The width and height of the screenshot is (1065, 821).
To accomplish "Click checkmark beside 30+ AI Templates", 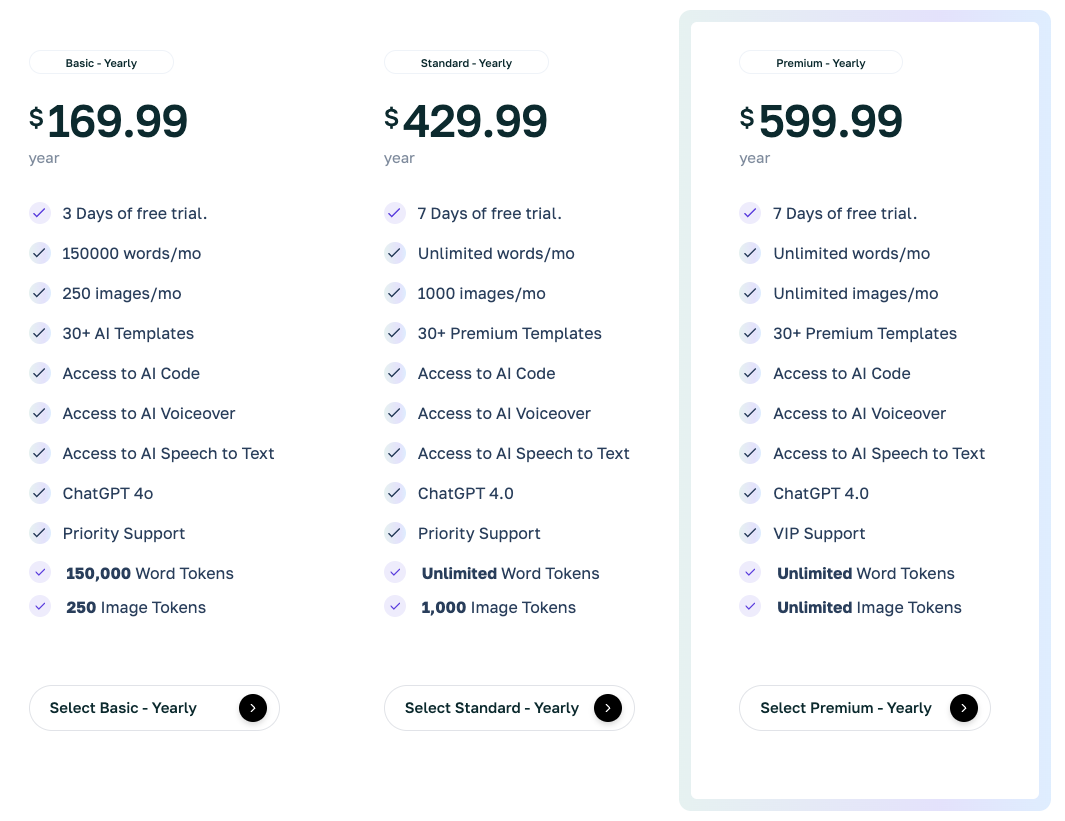I will click(x=40, y=333).
